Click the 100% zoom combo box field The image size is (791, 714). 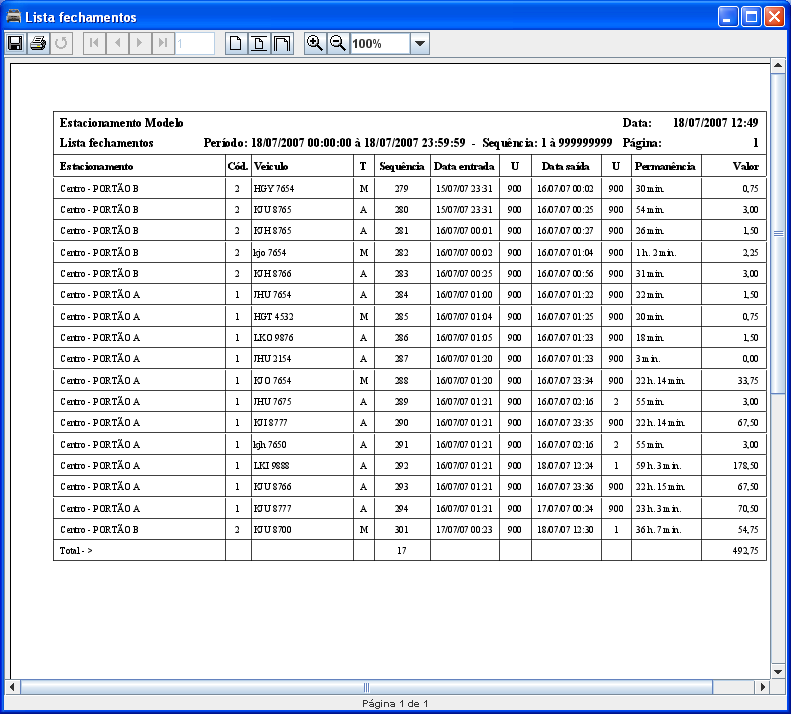coord(380,43)
